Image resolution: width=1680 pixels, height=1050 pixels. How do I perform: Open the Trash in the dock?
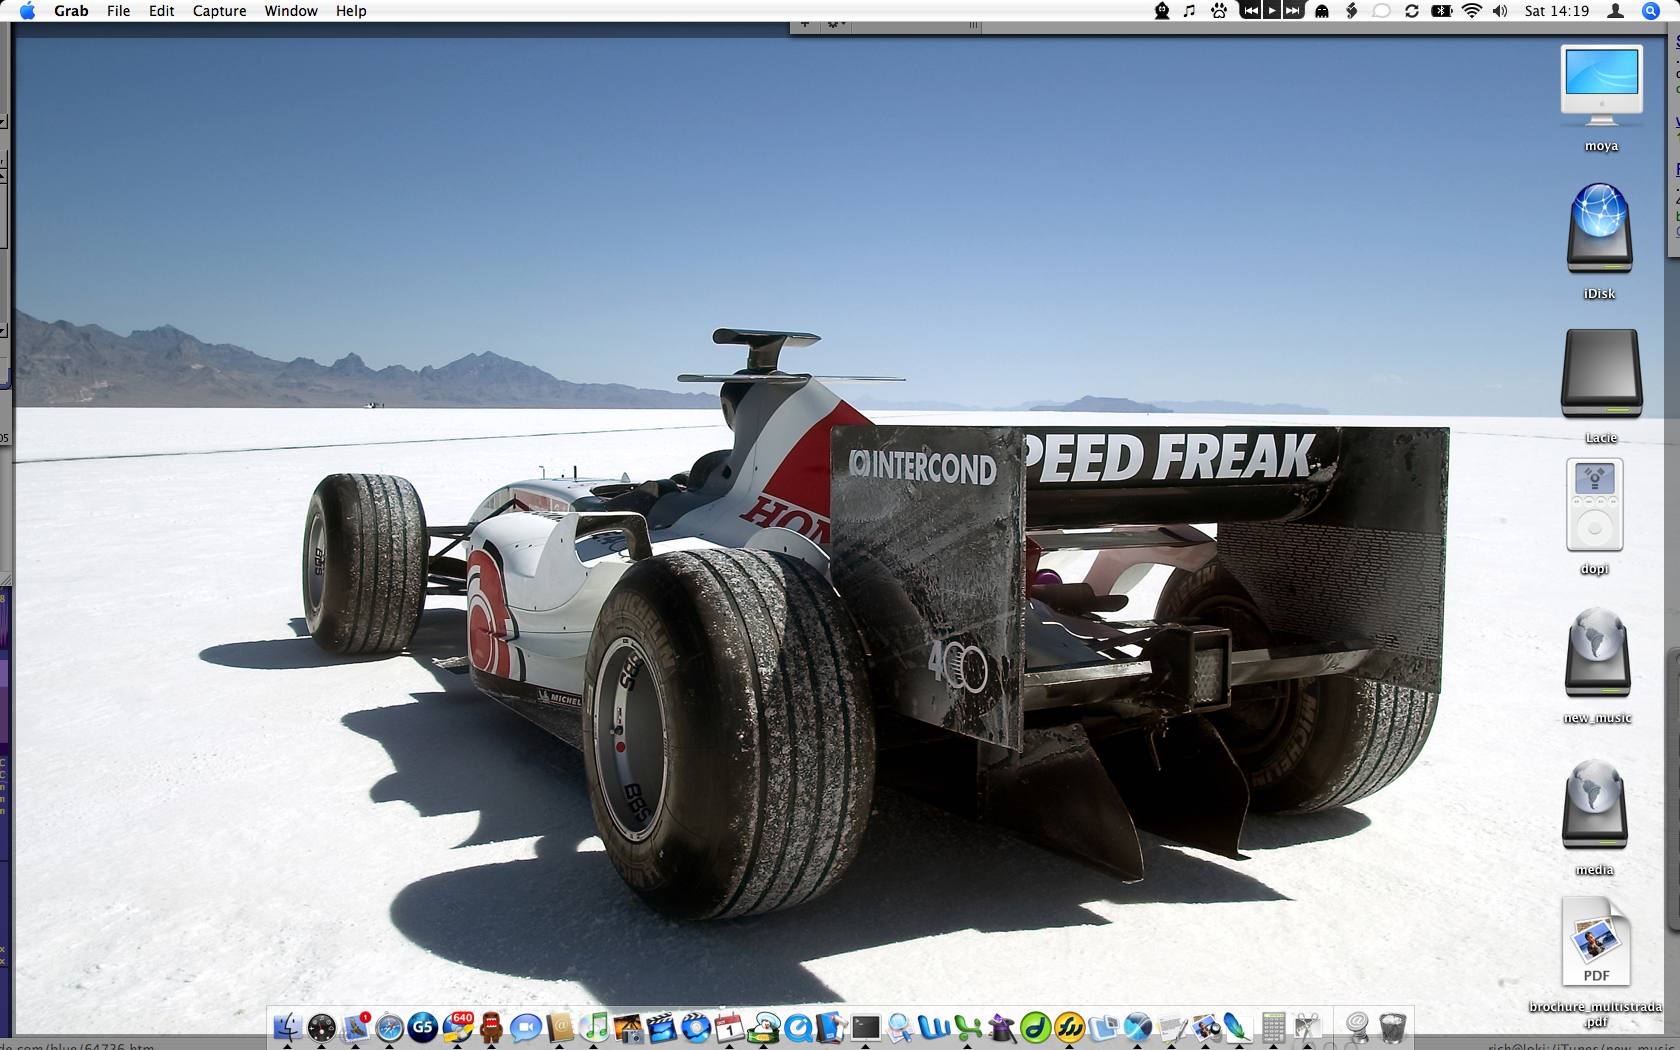click(x=1392, y=1027)
